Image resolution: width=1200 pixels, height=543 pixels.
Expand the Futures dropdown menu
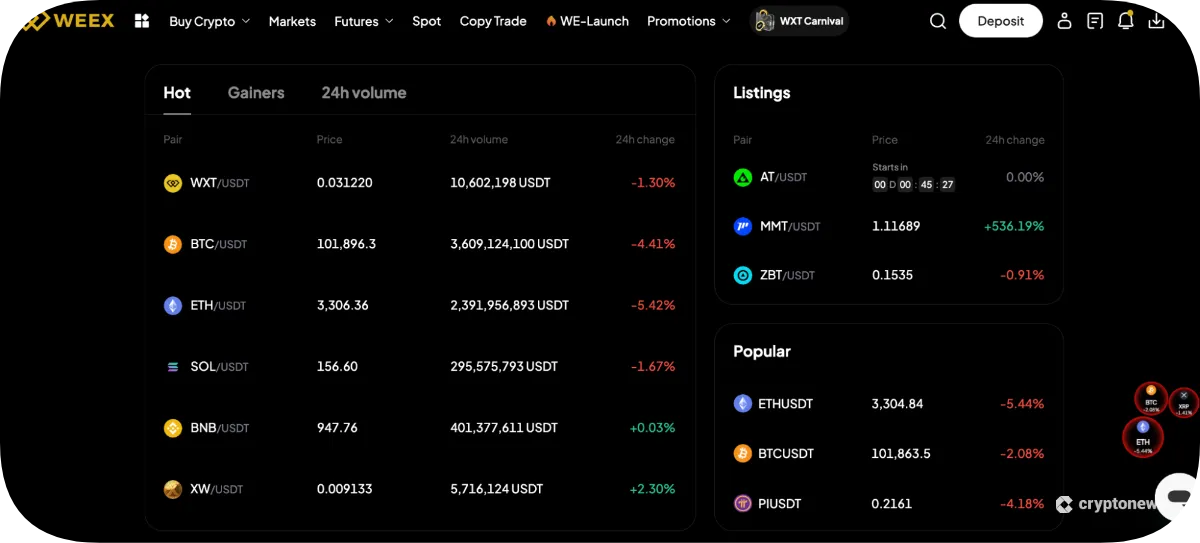[x=364, y=21]
